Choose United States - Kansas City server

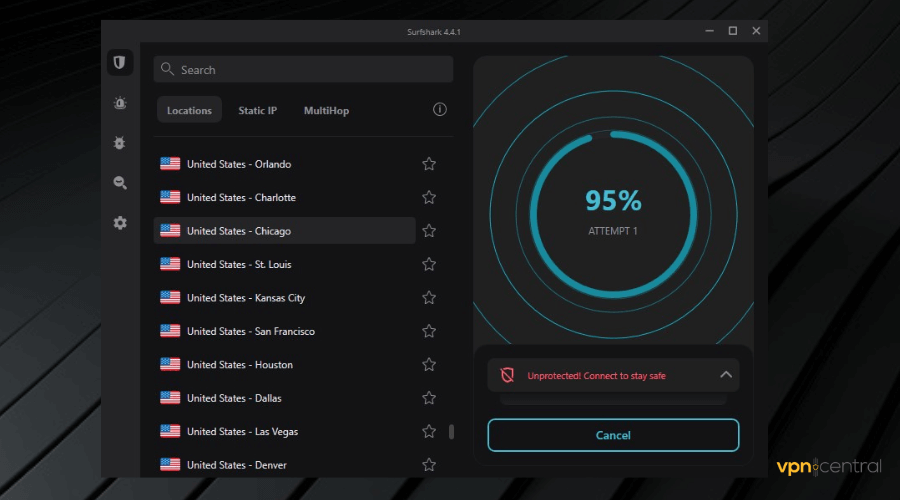246,298
